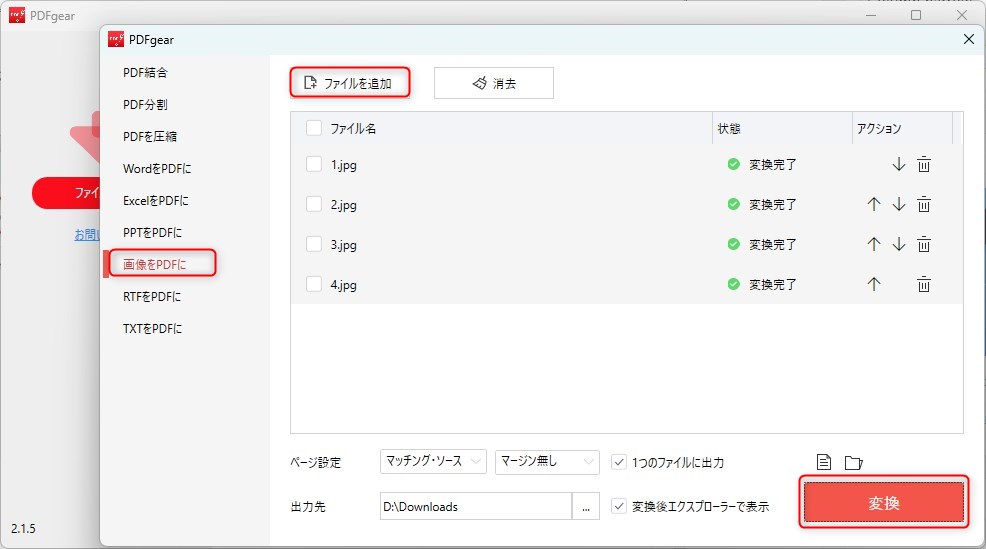Select the 4.jpg file name
The height and width of the screenshot is (549, 986).
click(x=343, y=284)
